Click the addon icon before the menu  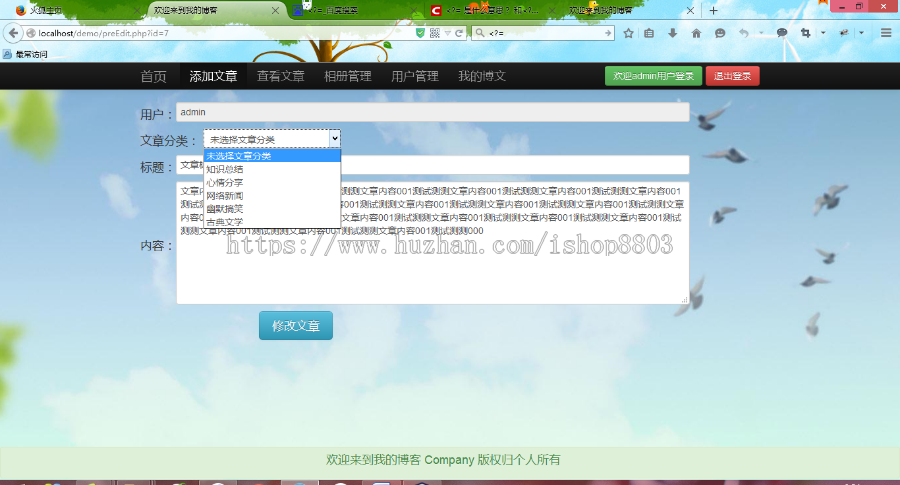click(x=844, y=33)
